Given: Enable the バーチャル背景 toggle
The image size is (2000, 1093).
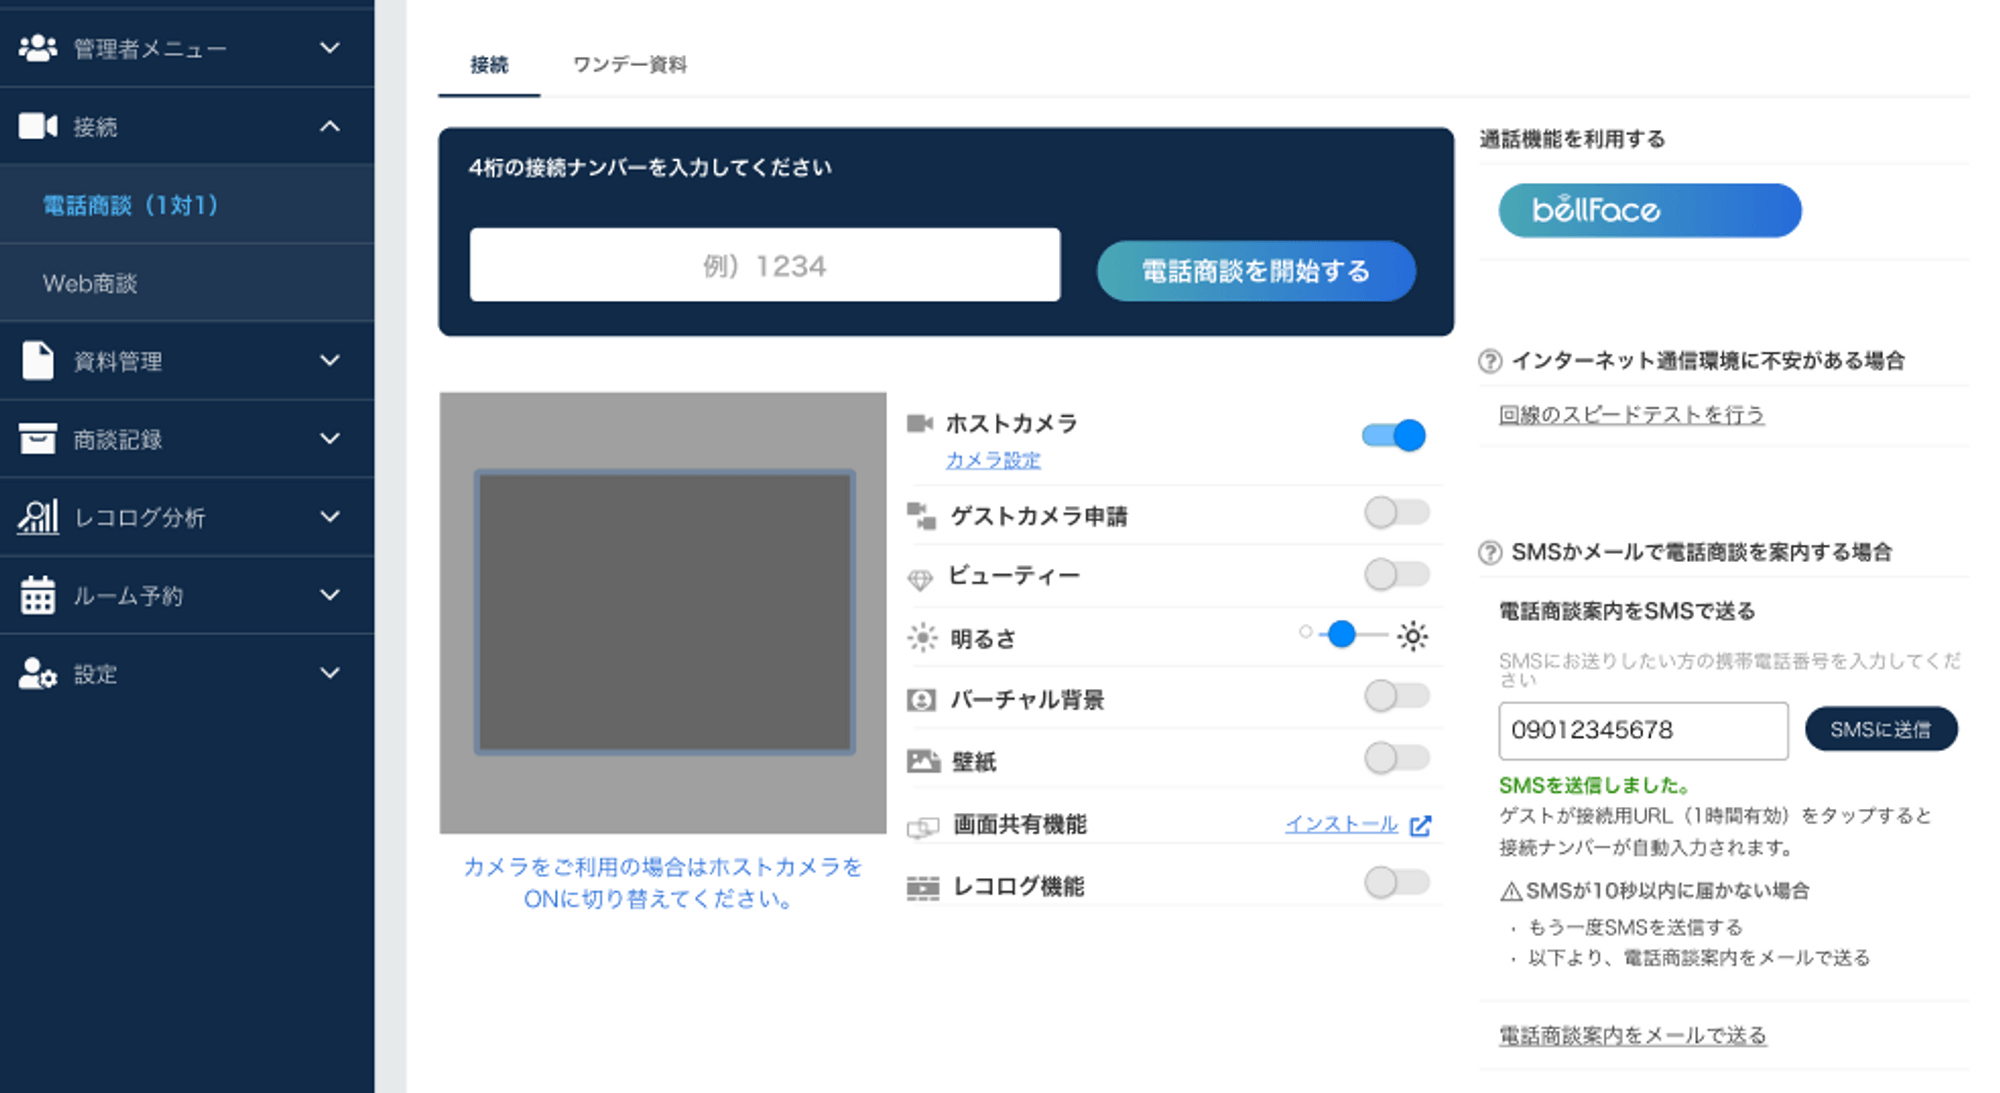Looking at the screenshot, I should tap(1396, 696).
